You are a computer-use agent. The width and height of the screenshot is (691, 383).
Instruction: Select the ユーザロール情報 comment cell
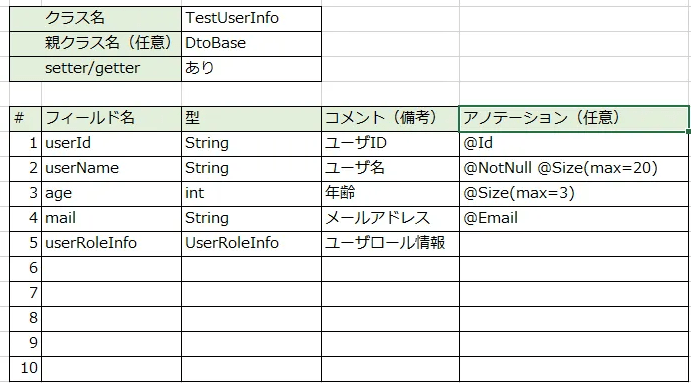tap(390, 244)
